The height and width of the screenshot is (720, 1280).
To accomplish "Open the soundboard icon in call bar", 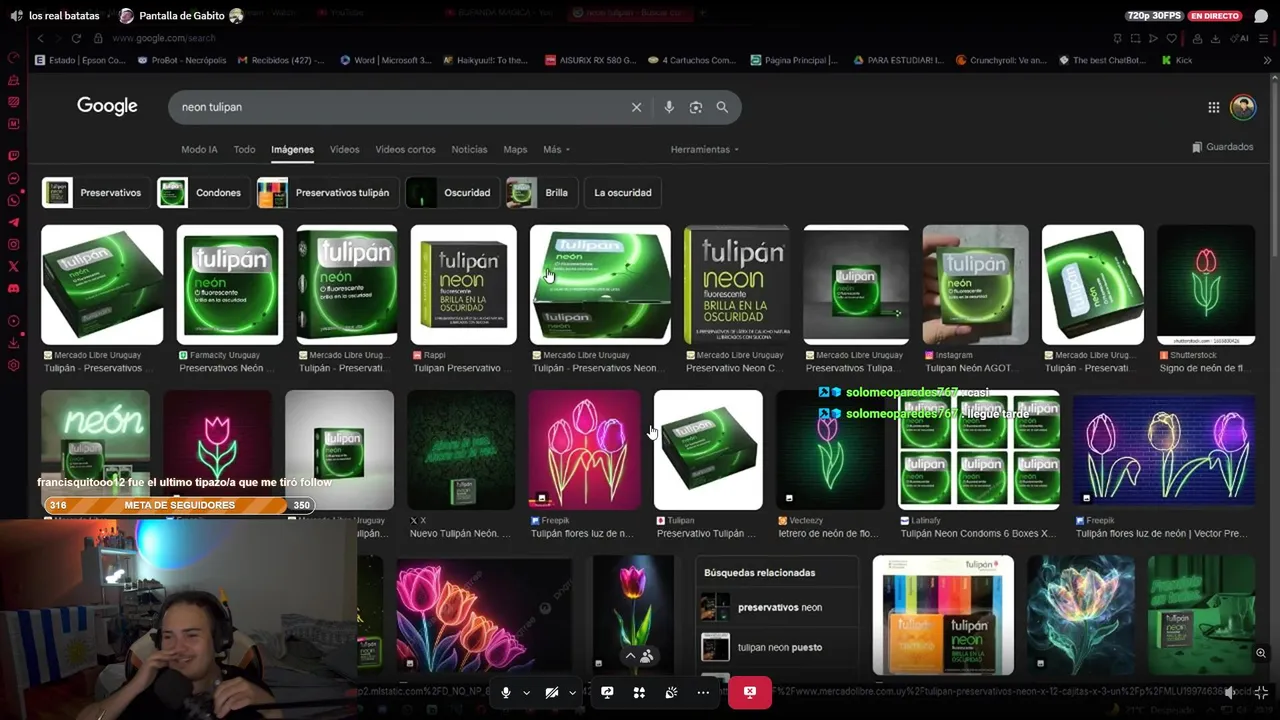I will tap(671, 692).
